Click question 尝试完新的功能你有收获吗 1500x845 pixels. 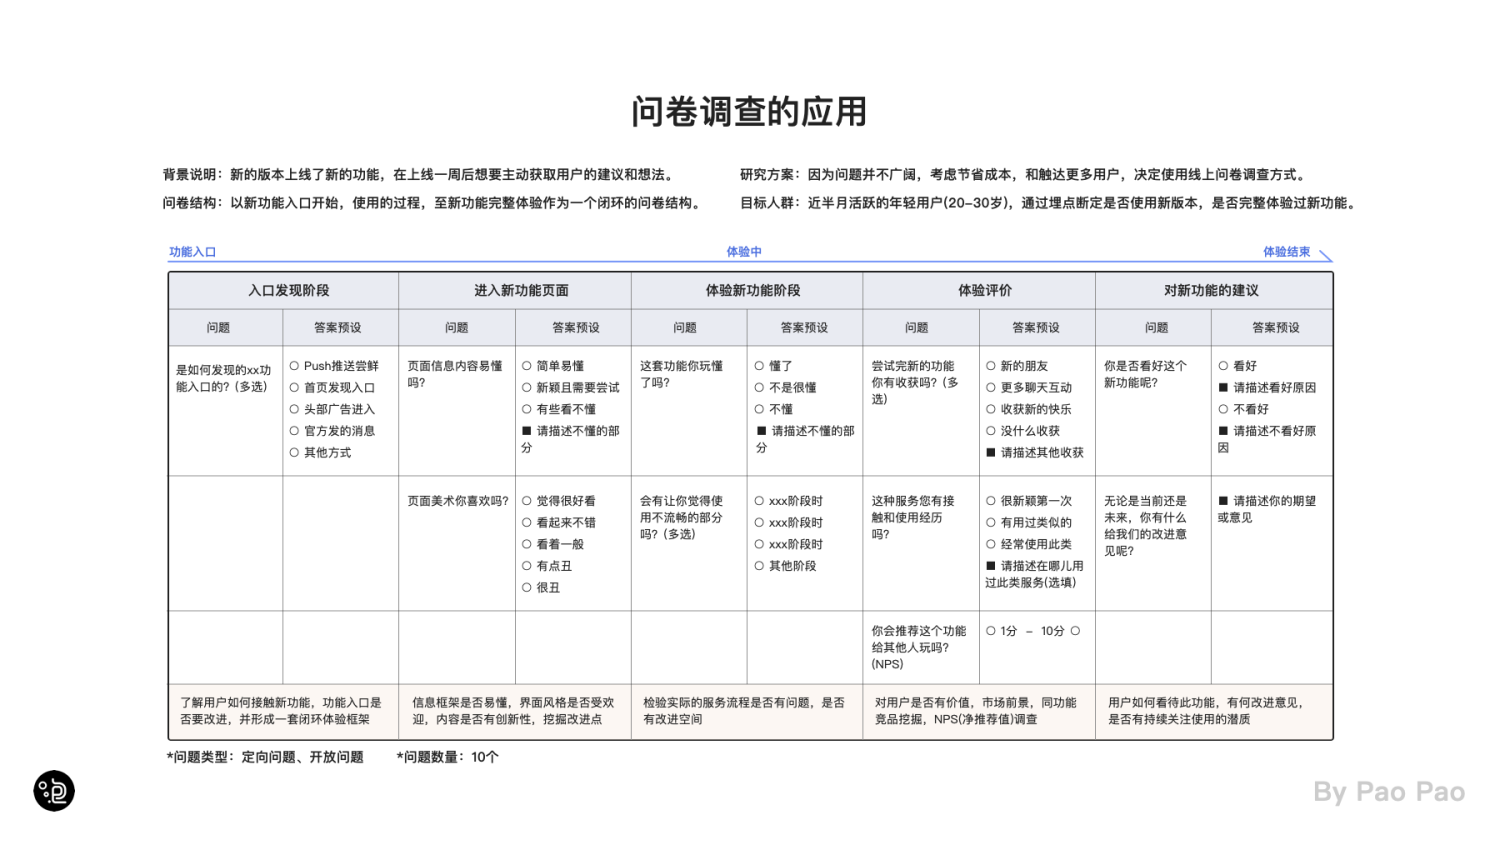point(915,383)
